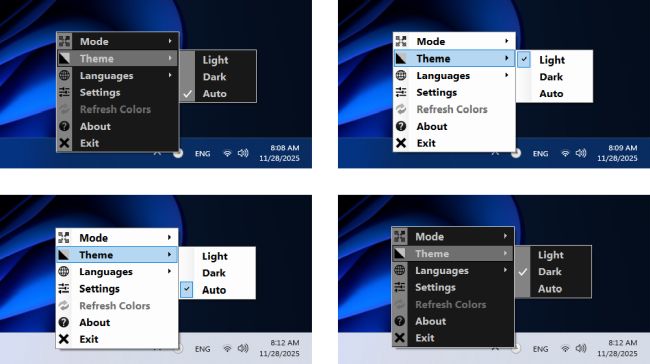Click Settings icon in dark menu with Dark checked
Viewport: 650px width, 364px height.
[x=400, y=287]
